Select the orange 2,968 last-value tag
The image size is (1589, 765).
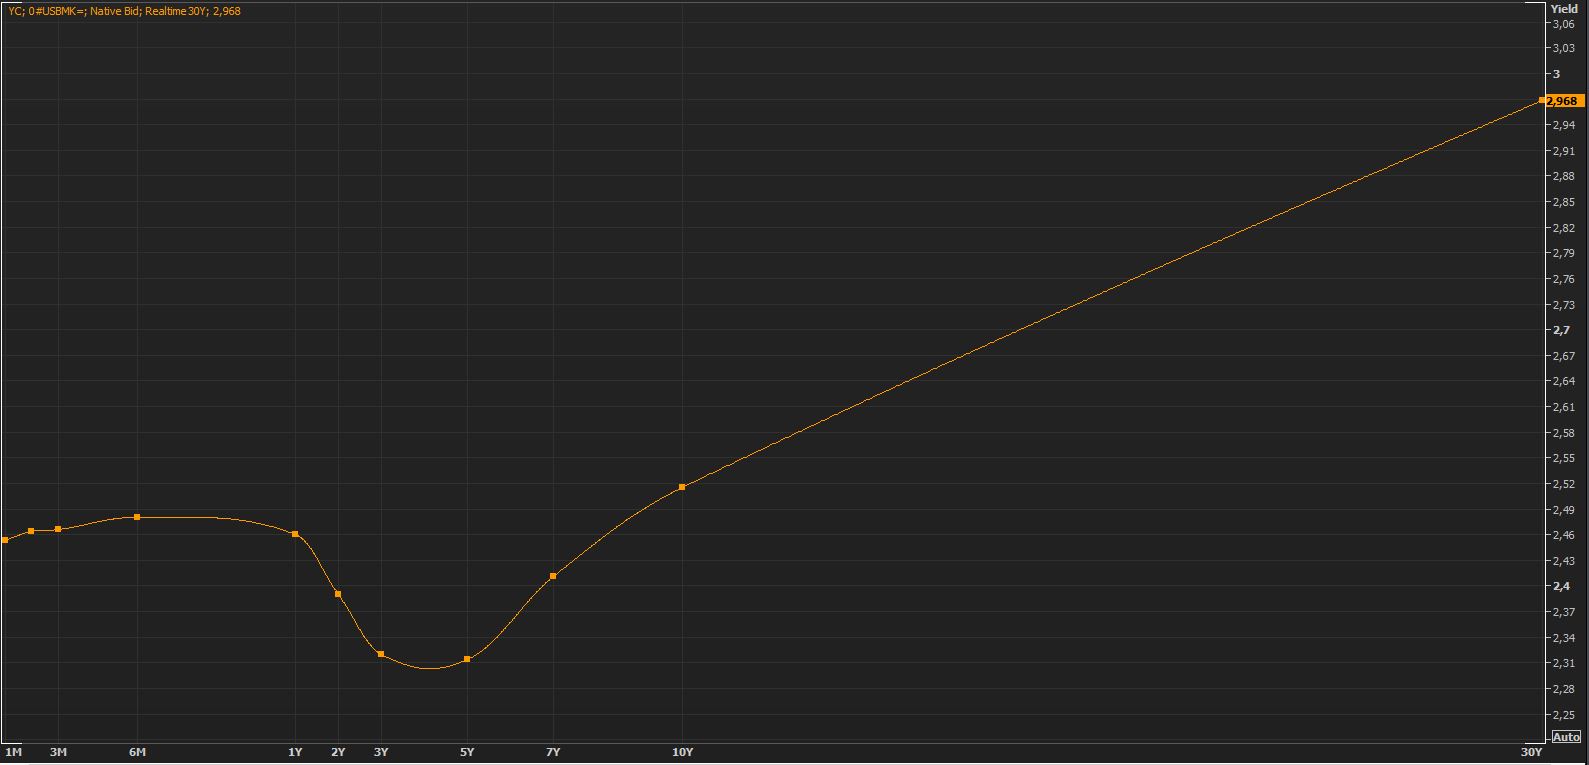tap(1563, 101)
